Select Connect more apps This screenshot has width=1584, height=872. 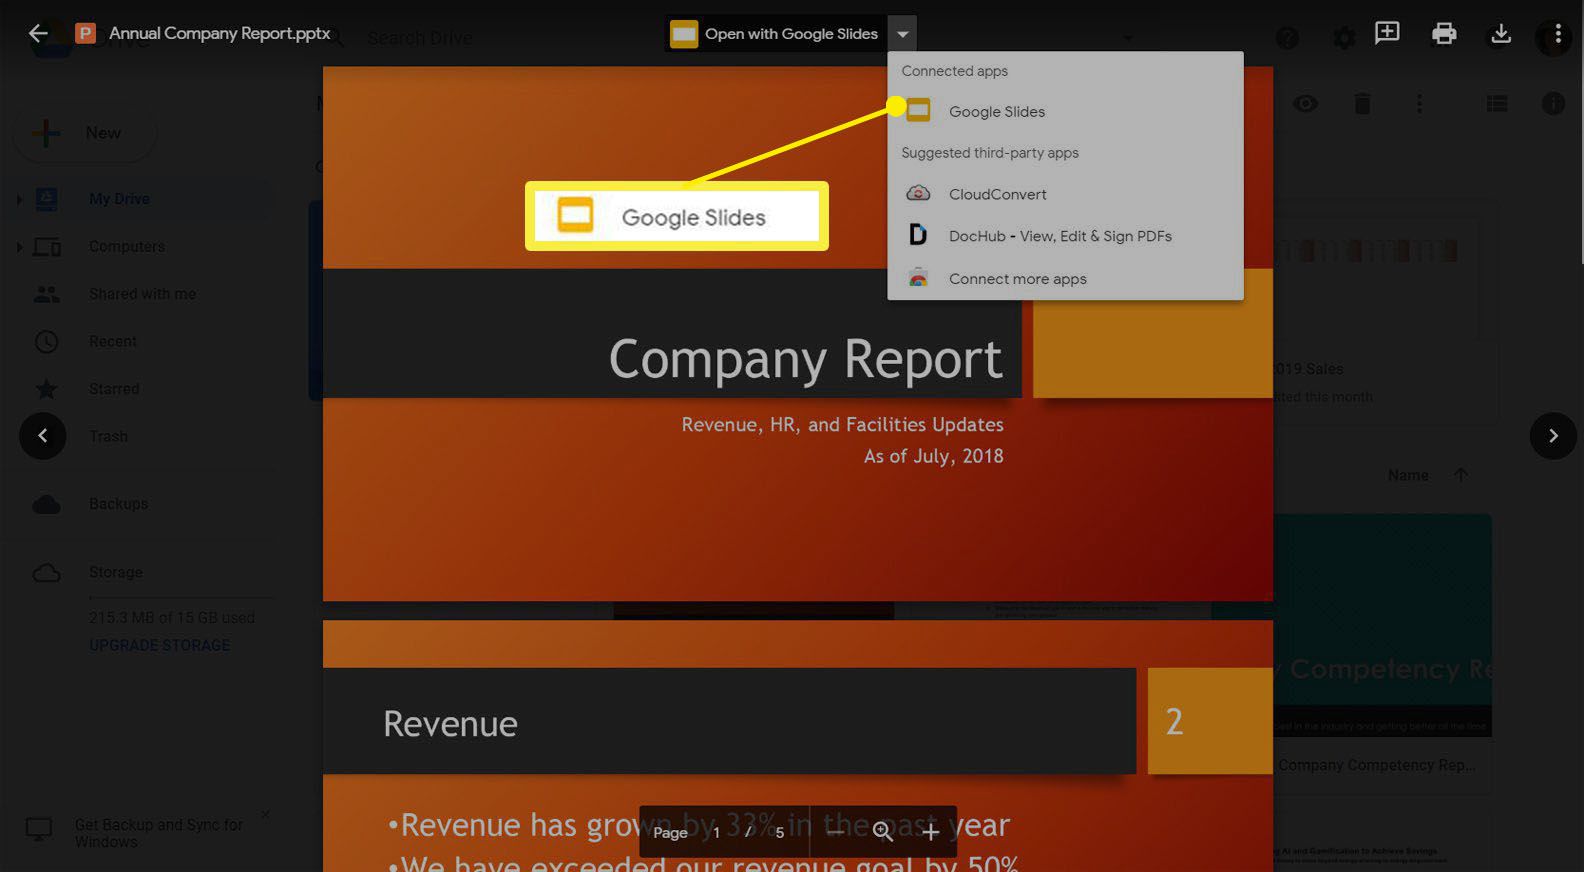(x=1065, y=279)
